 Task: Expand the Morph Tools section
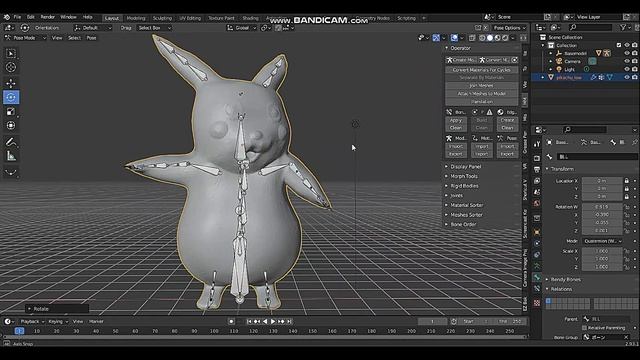[x=464, y=176]
